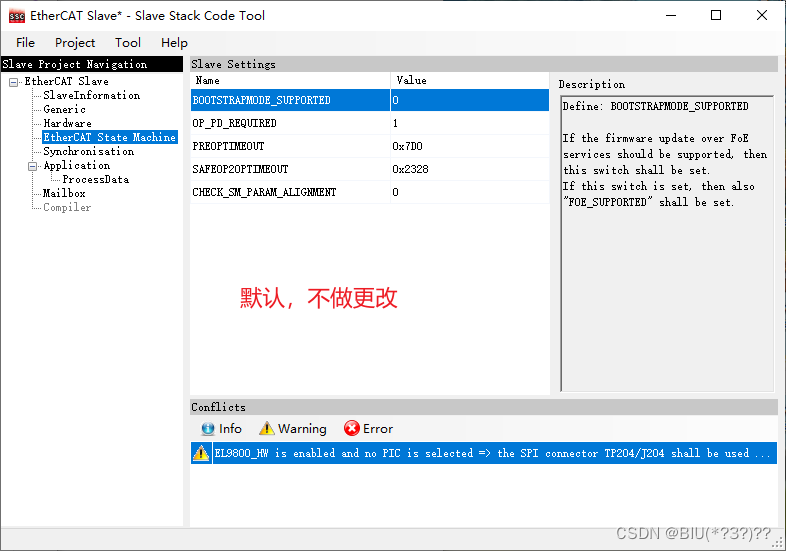This screenshot has height=551, width=786.
Task: Select the EtherCAT Slave root node
Action: coord(66,81)
